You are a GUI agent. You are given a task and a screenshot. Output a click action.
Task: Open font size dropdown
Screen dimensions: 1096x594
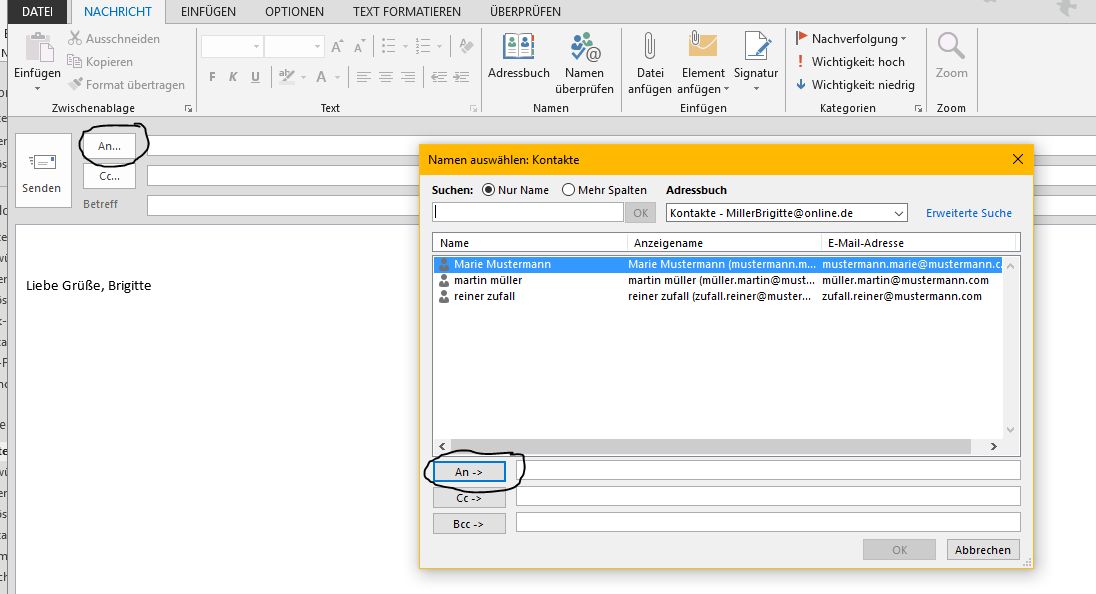pyautogui.click(x=317, y=47)
